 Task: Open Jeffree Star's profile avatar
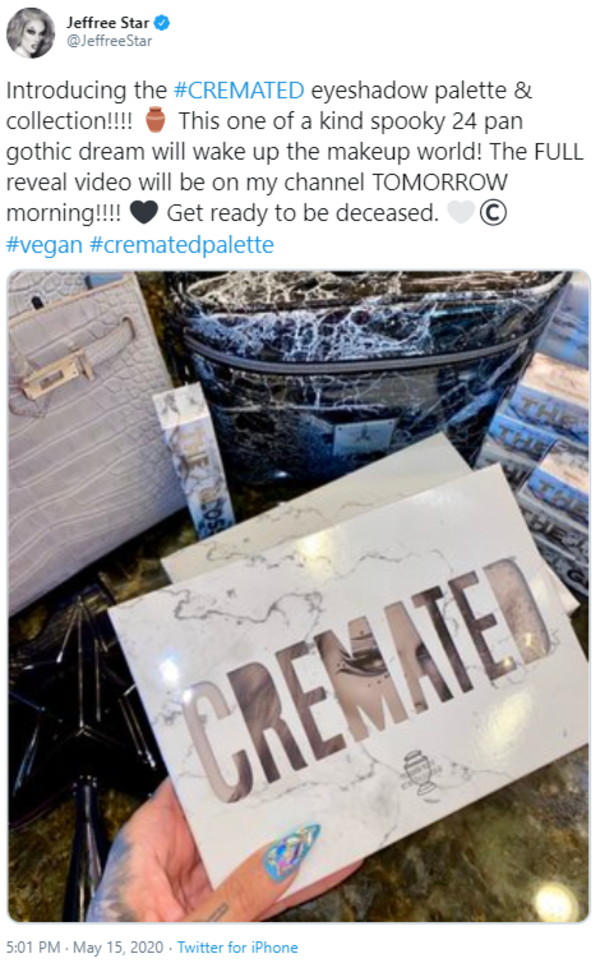pos(31,33)
